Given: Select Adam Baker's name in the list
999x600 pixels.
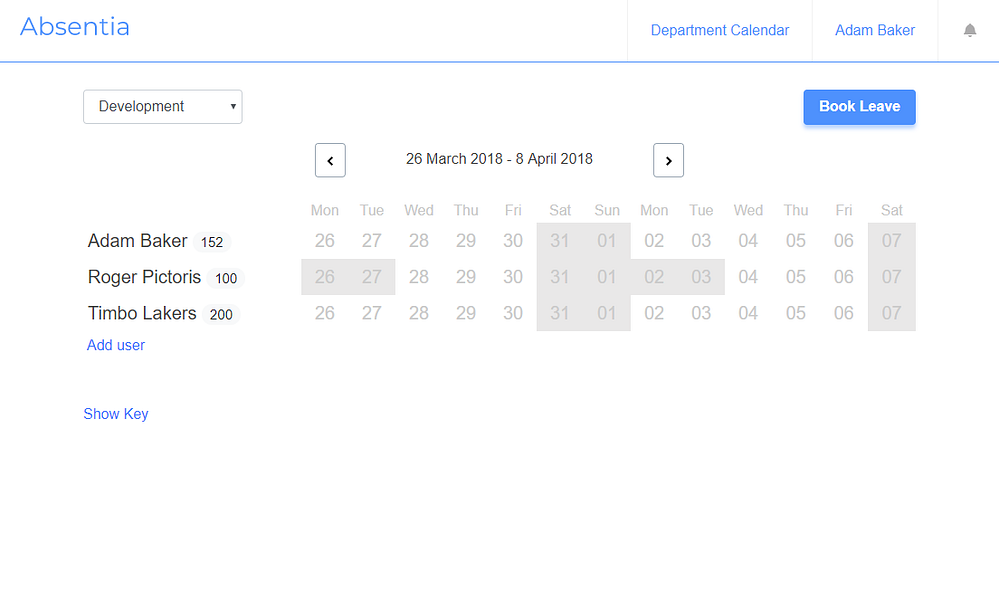Looking at the screenshot, I should [138, 241].
